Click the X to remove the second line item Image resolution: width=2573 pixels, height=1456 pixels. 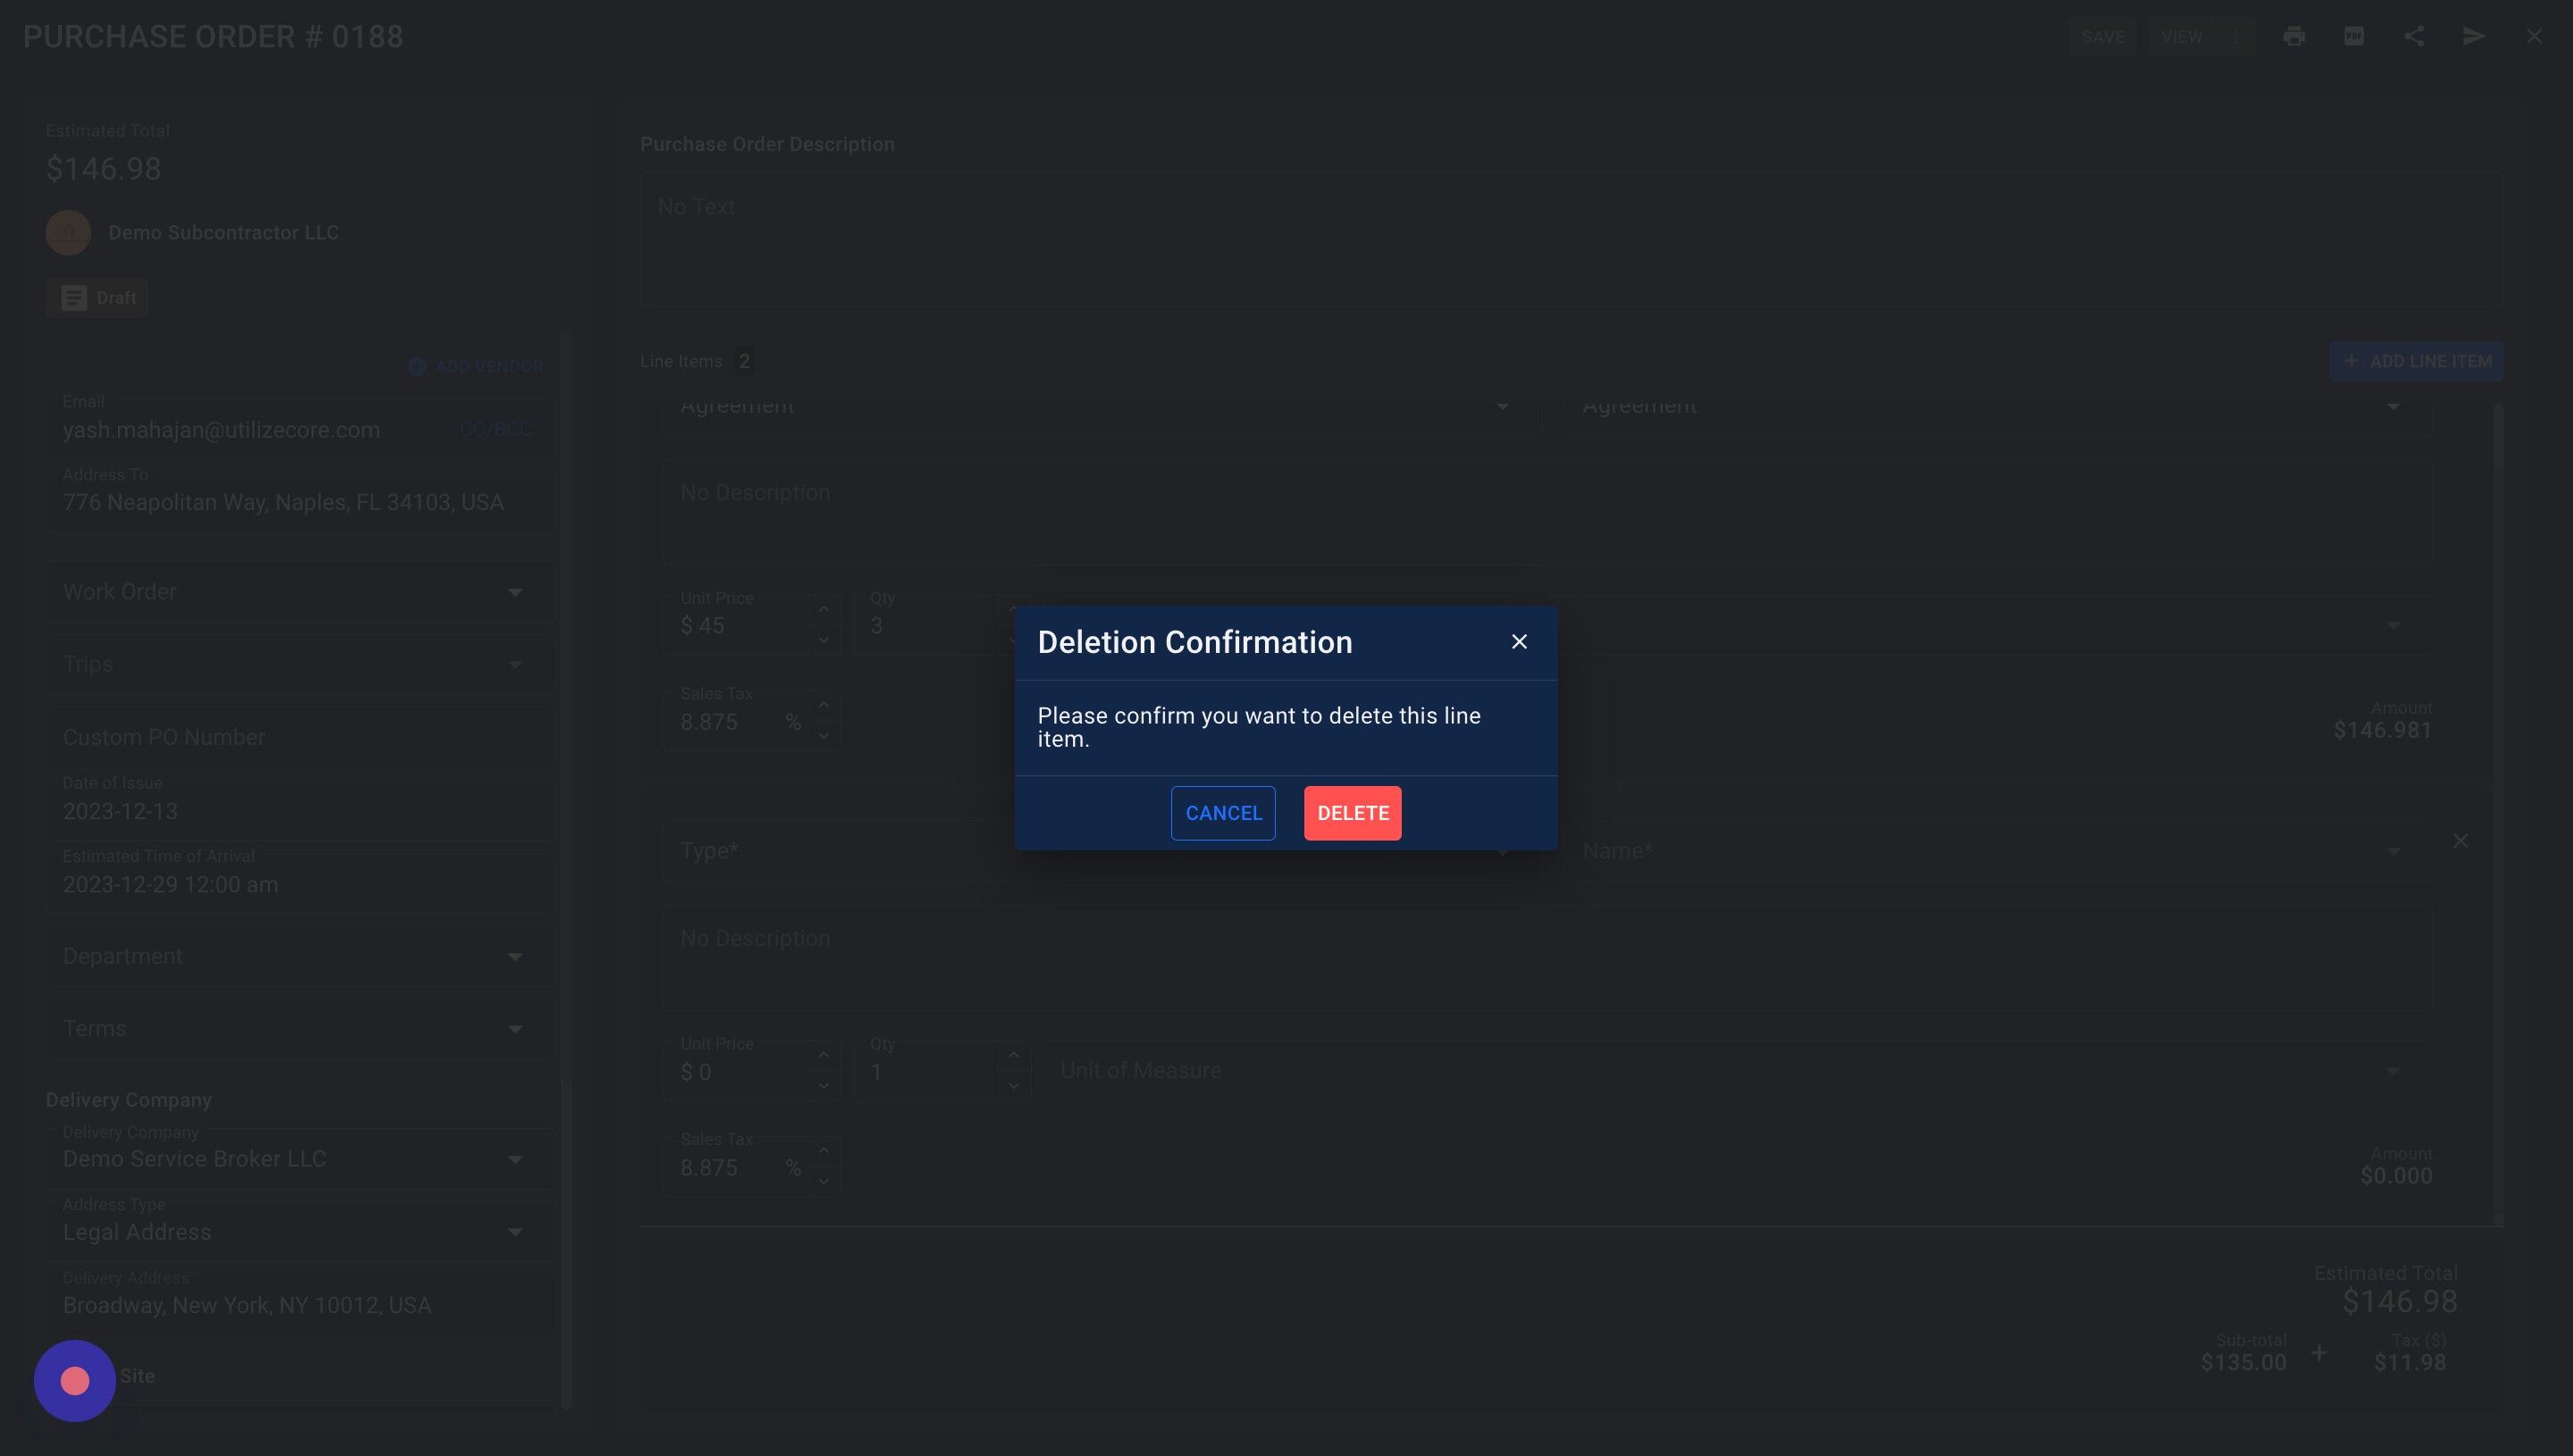(2460, 841)
